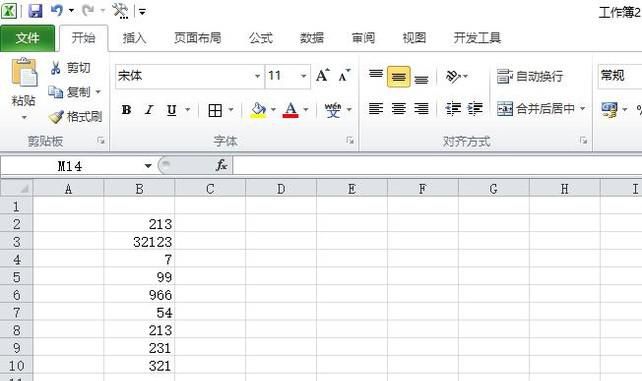Toggle Underline formatting
Viewport: 642px width, 381px height.
coord(172,110)
